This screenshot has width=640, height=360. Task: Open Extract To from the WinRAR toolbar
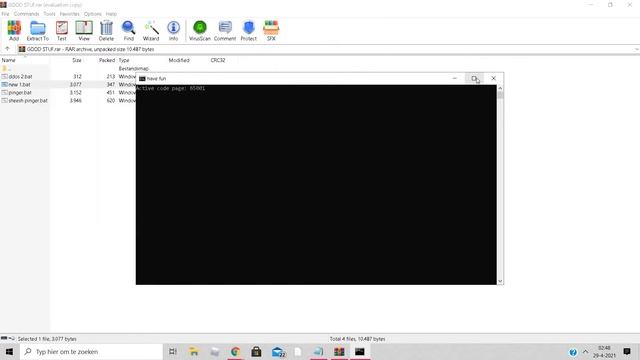[x=38, y=31]
